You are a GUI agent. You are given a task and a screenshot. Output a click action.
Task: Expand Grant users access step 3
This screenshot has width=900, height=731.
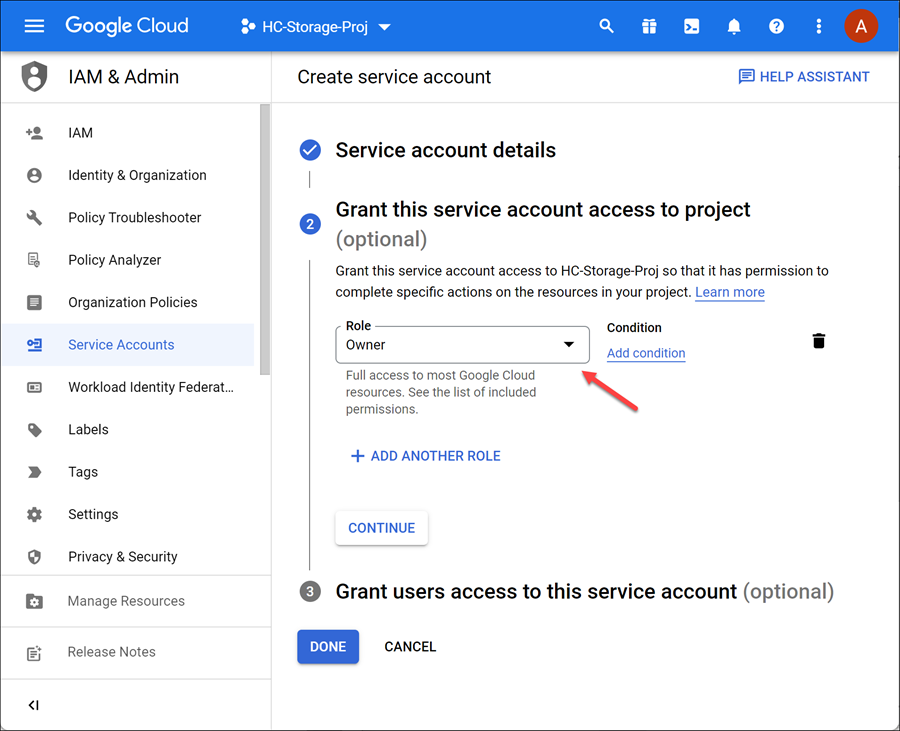(584, 592)
